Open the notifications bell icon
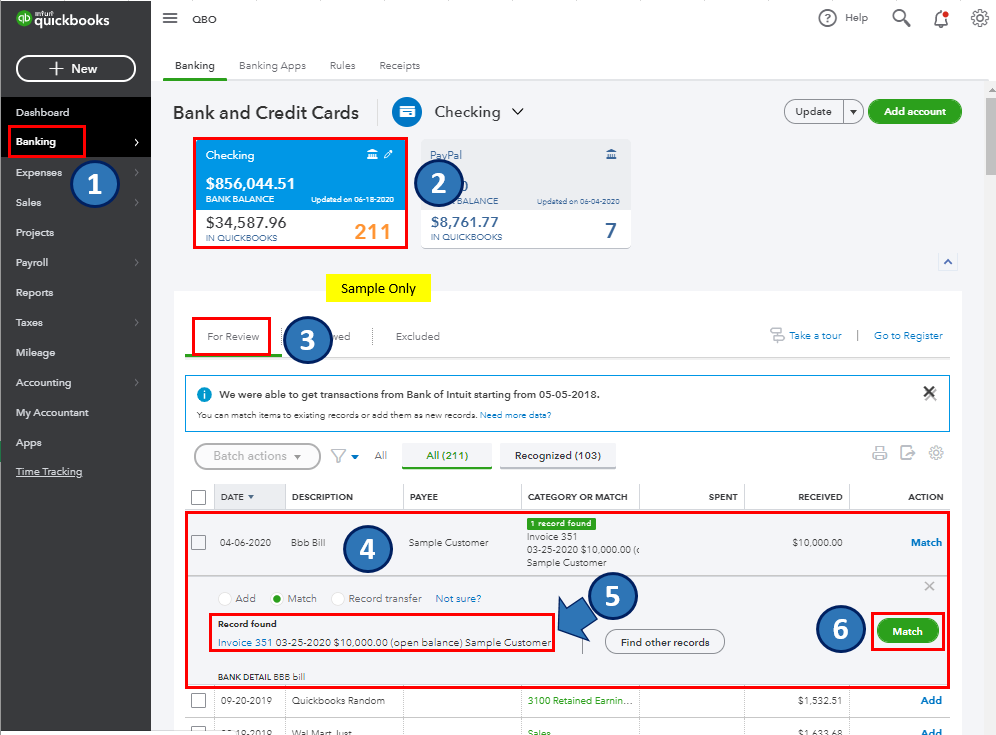 coord(941,18)
